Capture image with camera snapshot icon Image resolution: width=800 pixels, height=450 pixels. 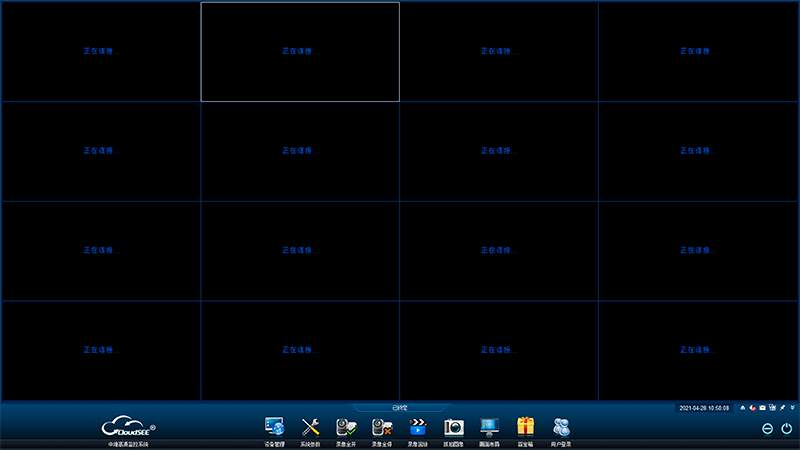[x=454, y=427]
